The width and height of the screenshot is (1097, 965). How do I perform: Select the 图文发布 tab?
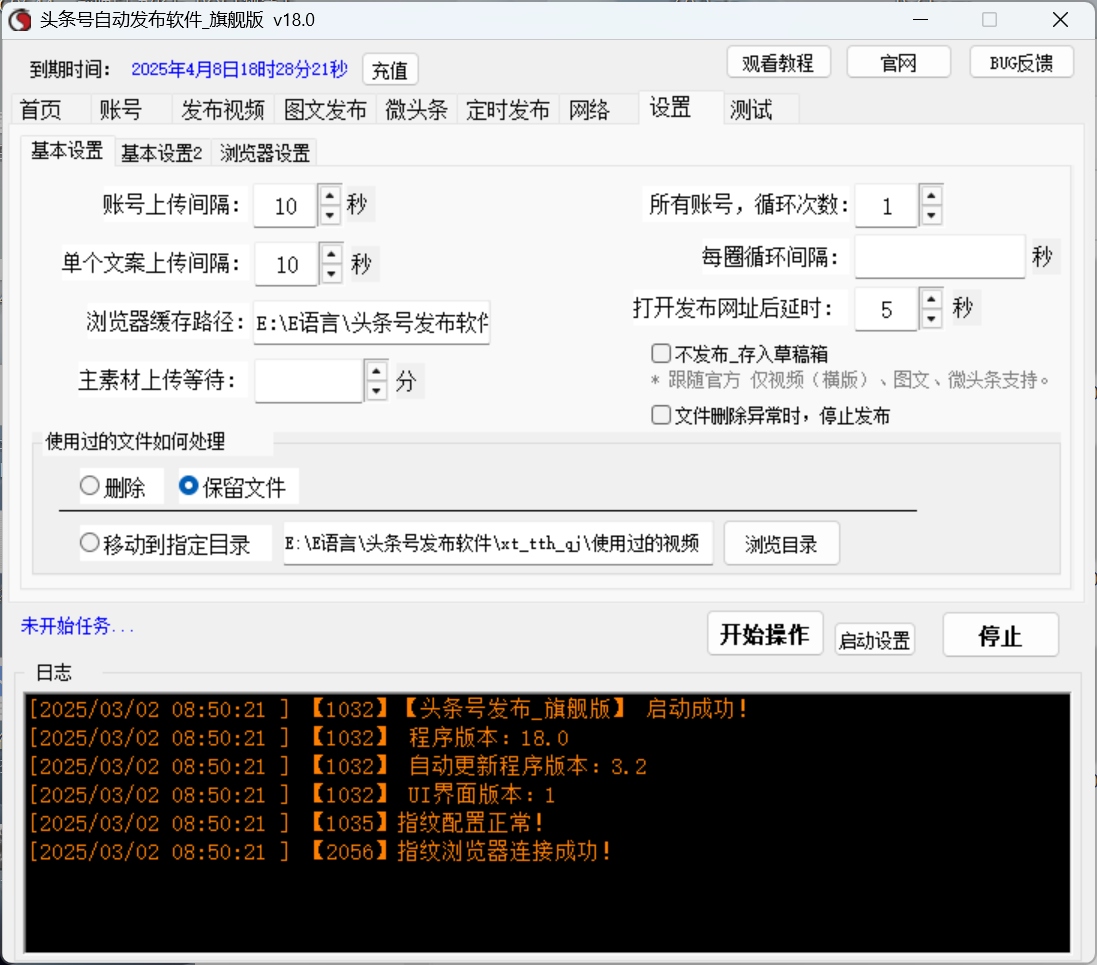(x=325, y=110)
